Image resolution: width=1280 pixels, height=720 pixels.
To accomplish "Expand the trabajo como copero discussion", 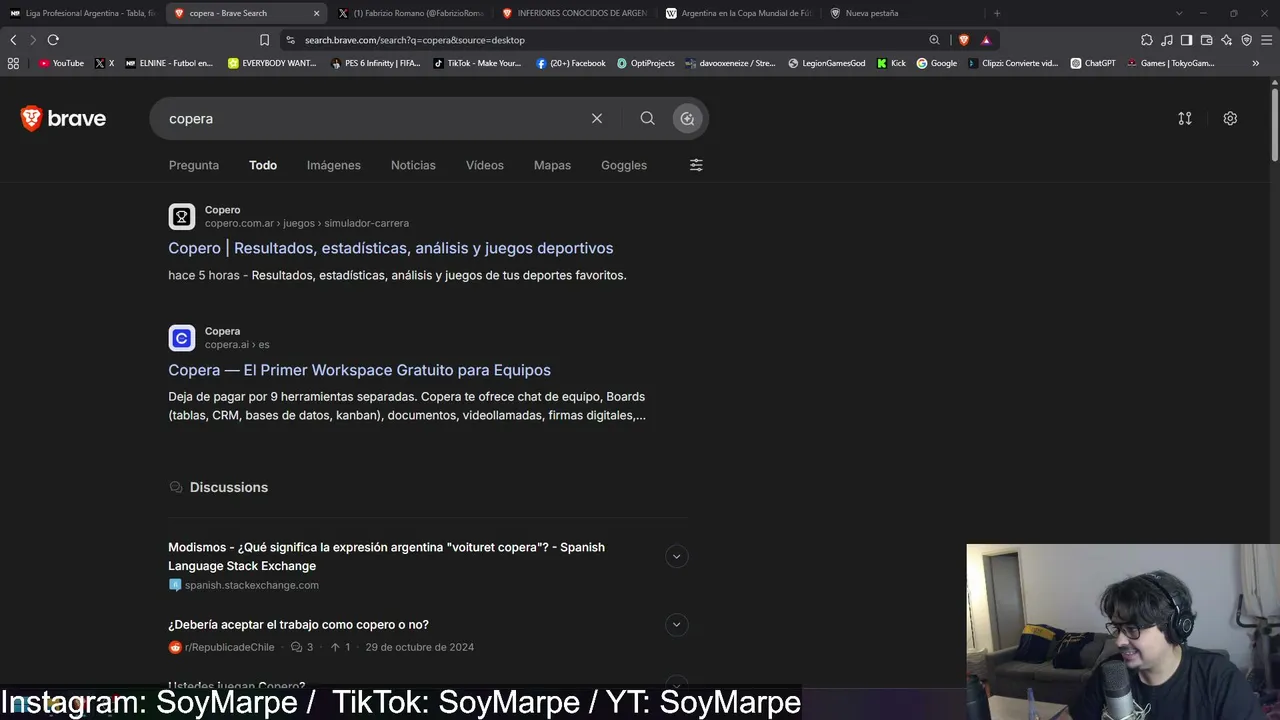I will (676, 625).
